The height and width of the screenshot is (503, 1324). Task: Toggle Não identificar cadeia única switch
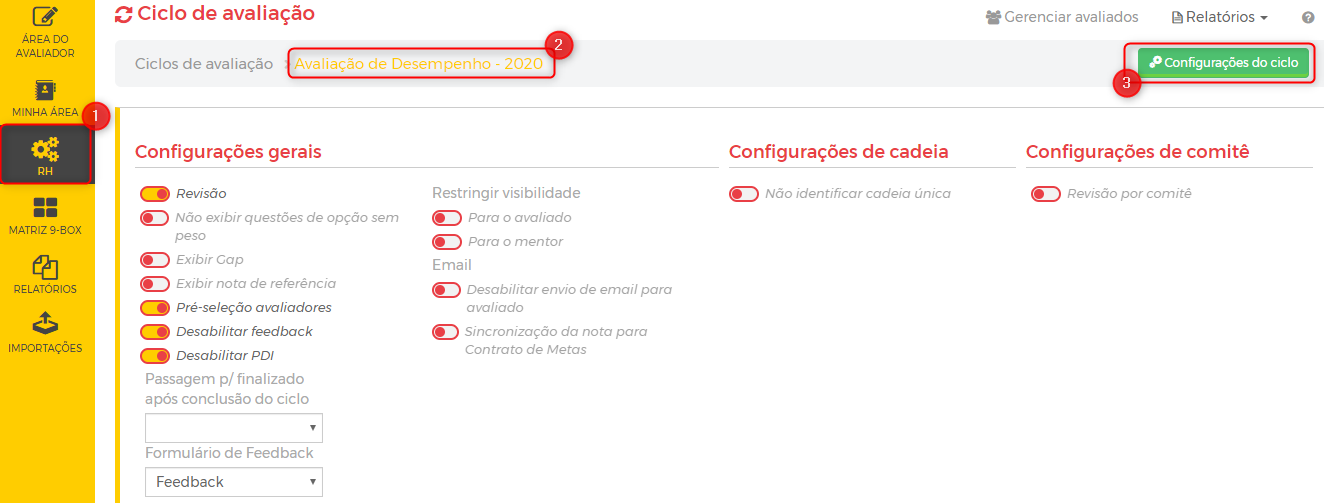point(744,194)
